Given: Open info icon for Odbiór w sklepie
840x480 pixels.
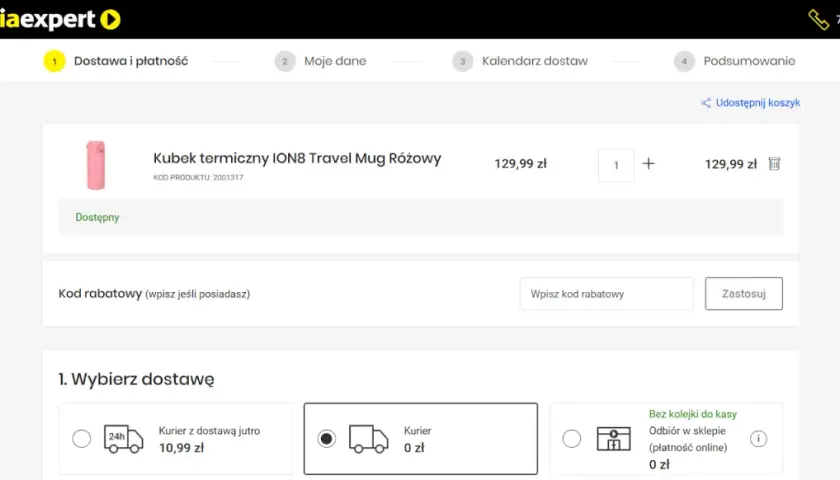Looking at the screenshot, I should (758, 439).
